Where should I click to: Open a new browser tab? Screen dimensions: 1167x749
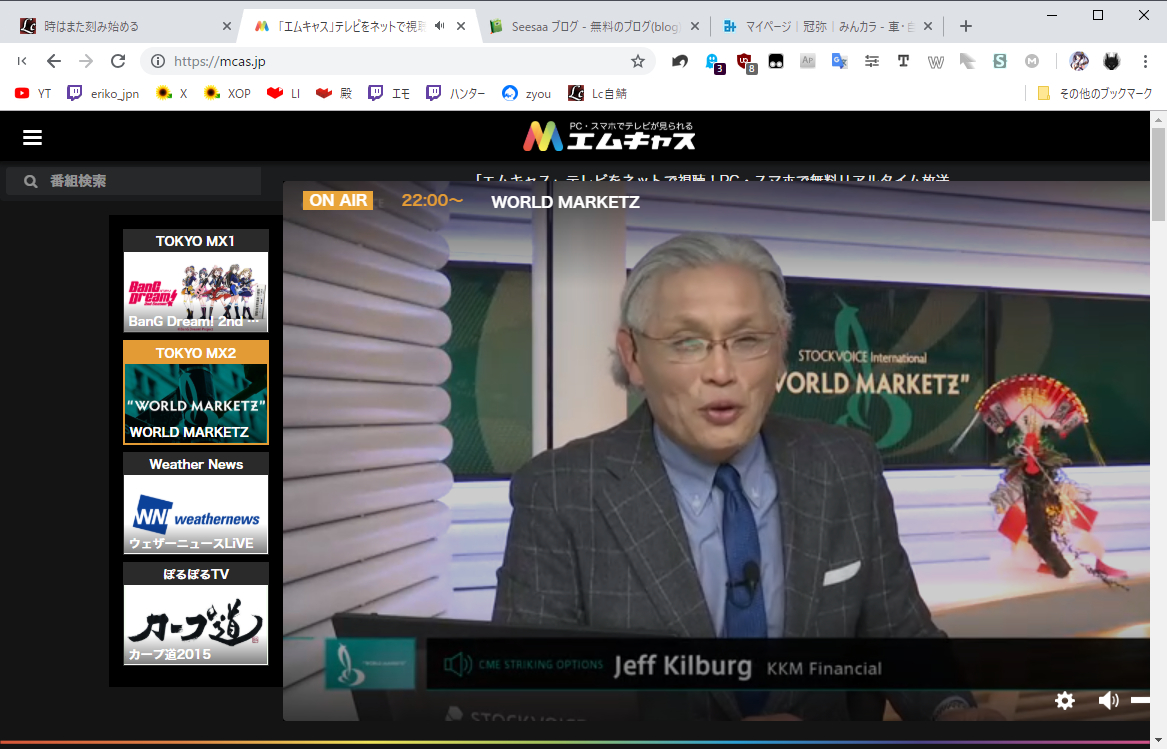click(966, 26)
